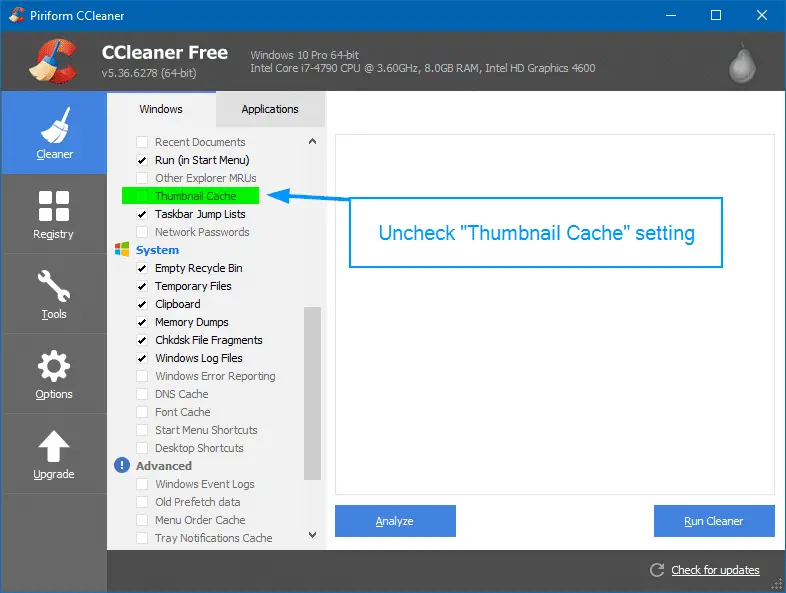Click the cleaner list scrollbar thumb

click(312, 393)
